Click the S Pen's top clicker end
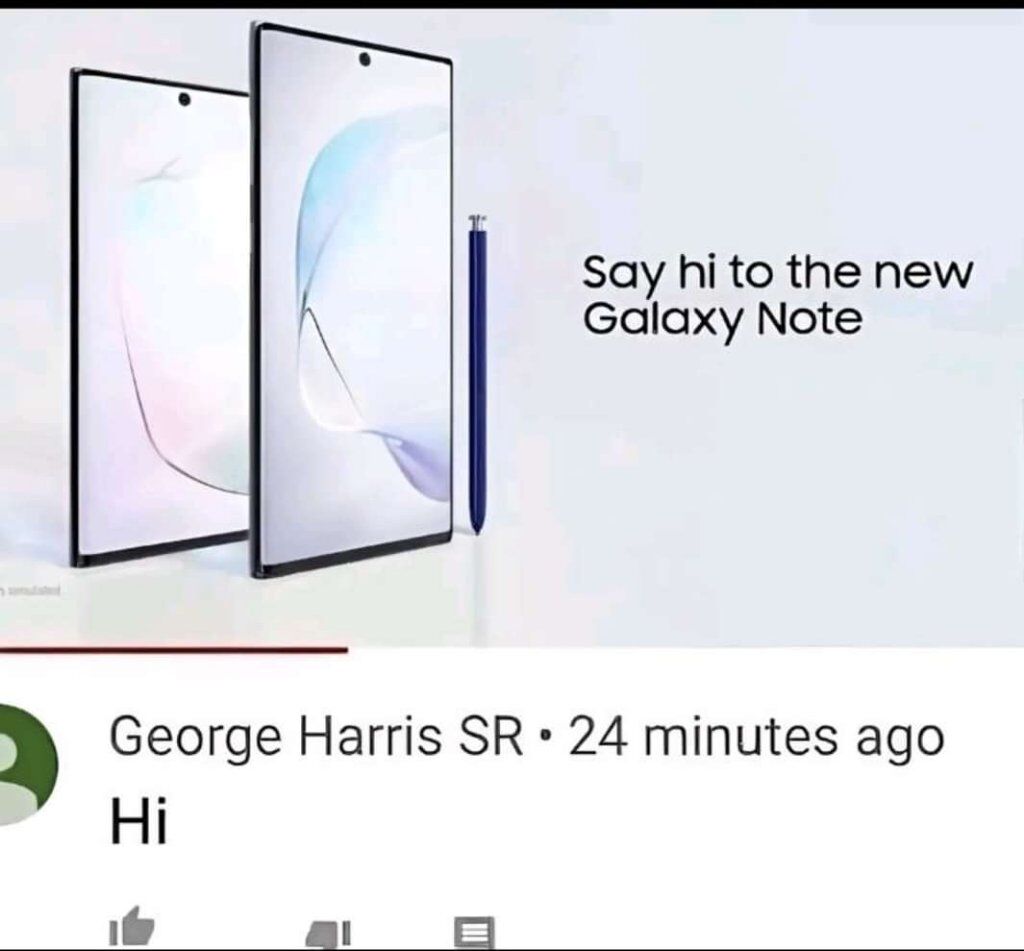1024x951 pixels. click(477, 222)
